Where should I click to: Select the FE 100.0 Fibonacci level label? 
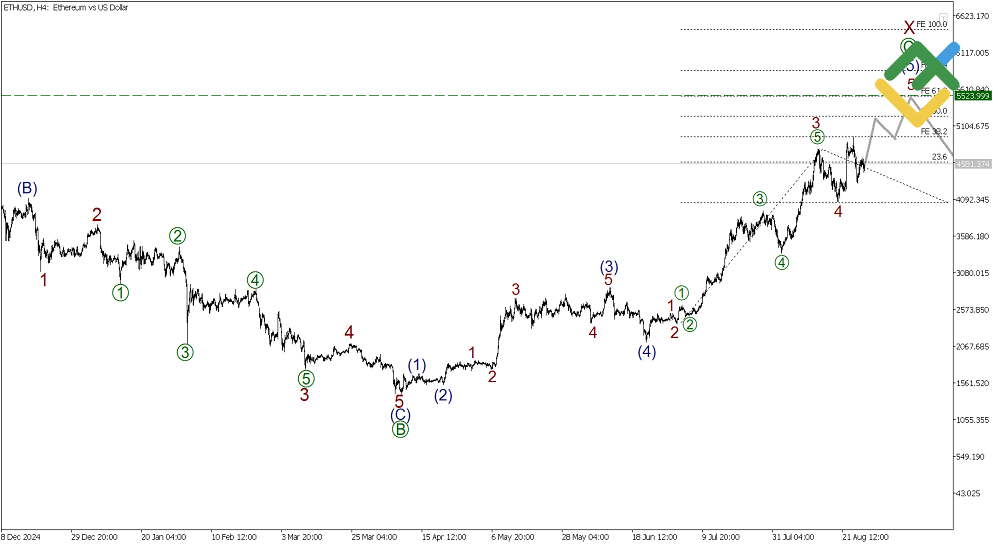[930, 25]
